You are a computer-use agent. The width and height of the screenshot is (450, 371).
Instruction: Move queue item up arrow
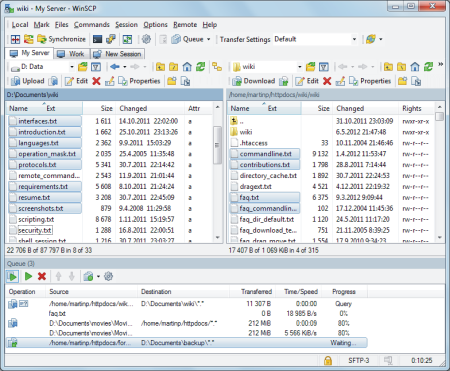pos(59,276)
